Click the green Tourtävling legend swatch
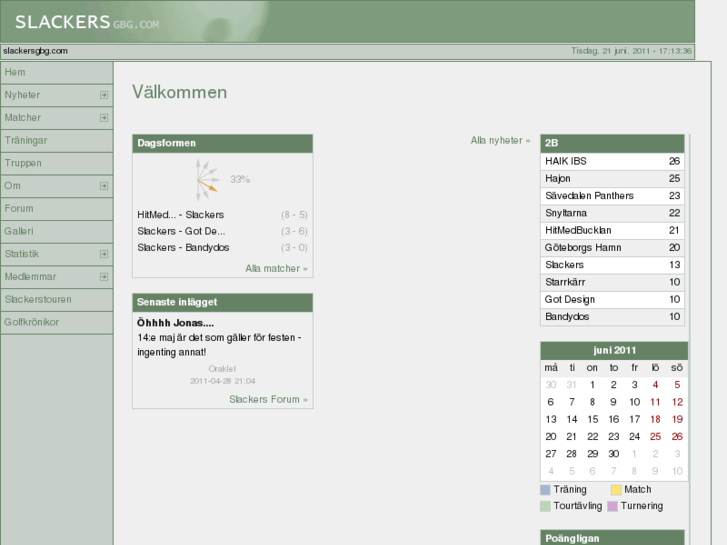This screenshot has width=727, height=545. [x=546, y=506]
